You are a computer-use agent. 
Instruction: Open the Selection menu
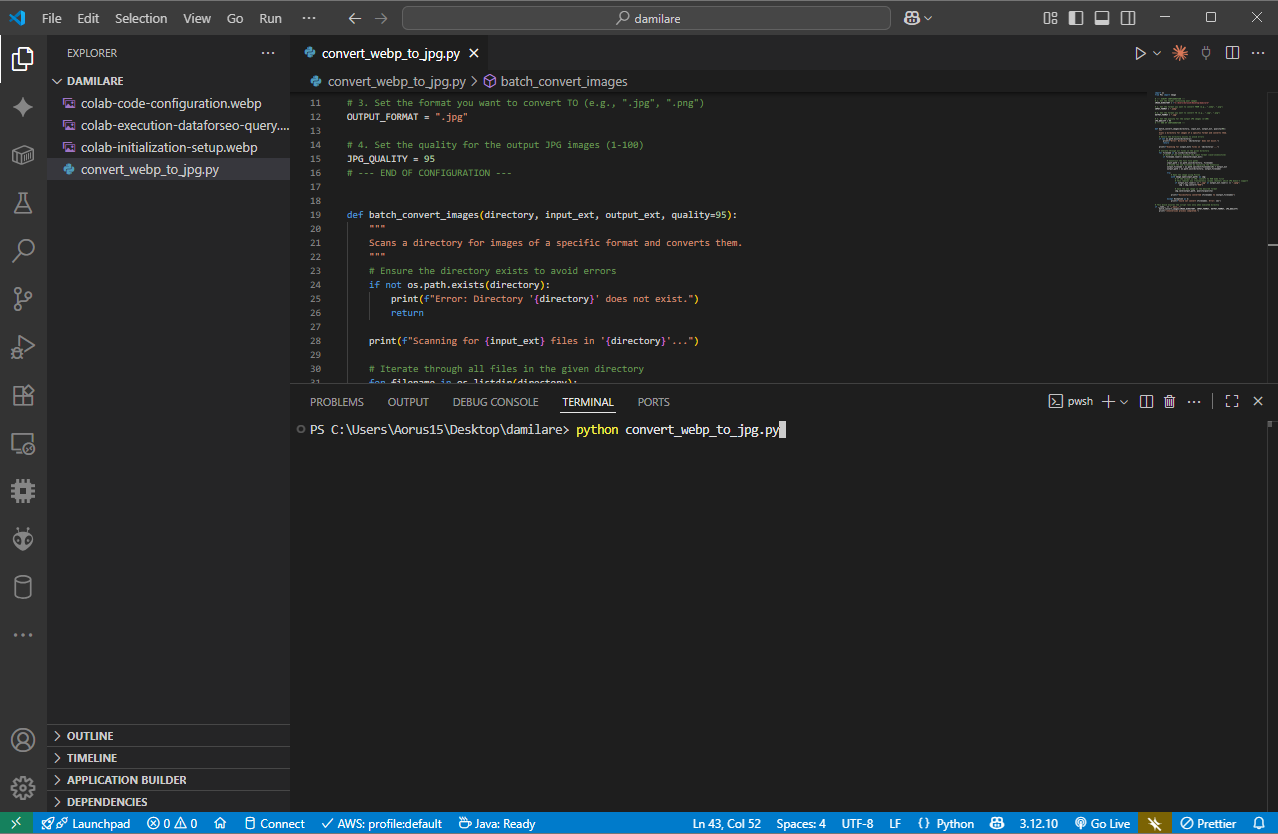click(141, 18)
